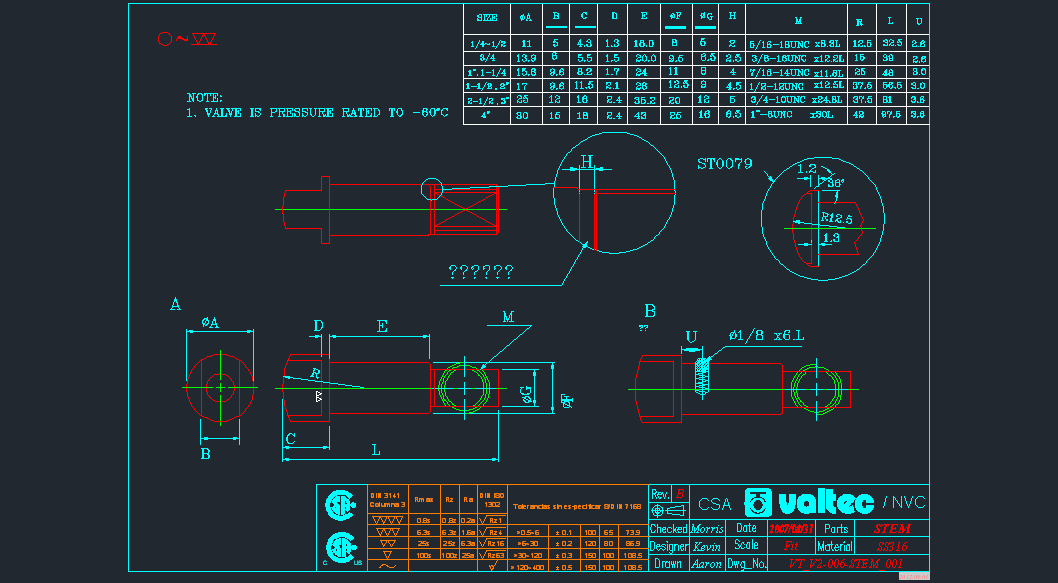This screenshot has height=583, width=1058.
Task: Select the SS316 material value
Action: click(x=892, y=546)
